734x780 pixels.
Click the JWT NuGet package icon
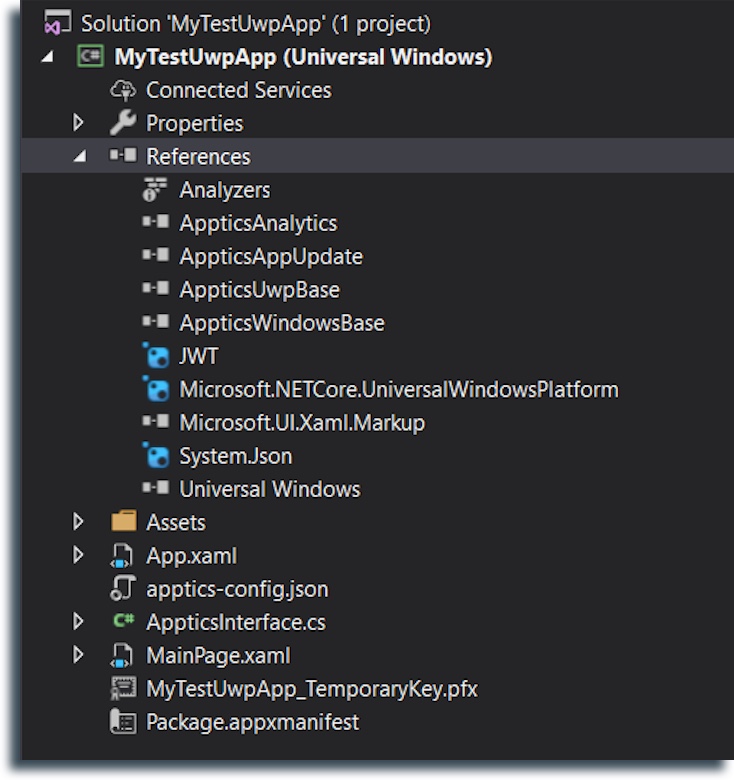[155, 356]
